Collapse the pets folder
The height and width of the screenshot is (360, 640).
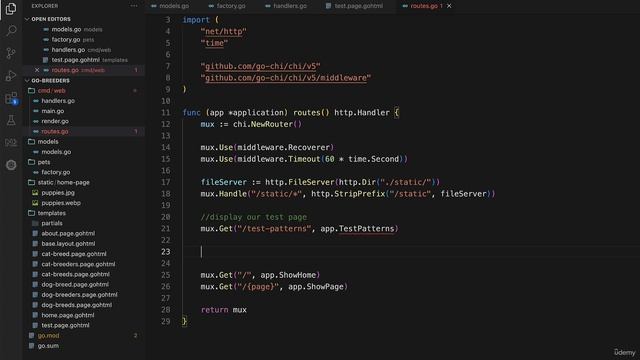point(44,162)
